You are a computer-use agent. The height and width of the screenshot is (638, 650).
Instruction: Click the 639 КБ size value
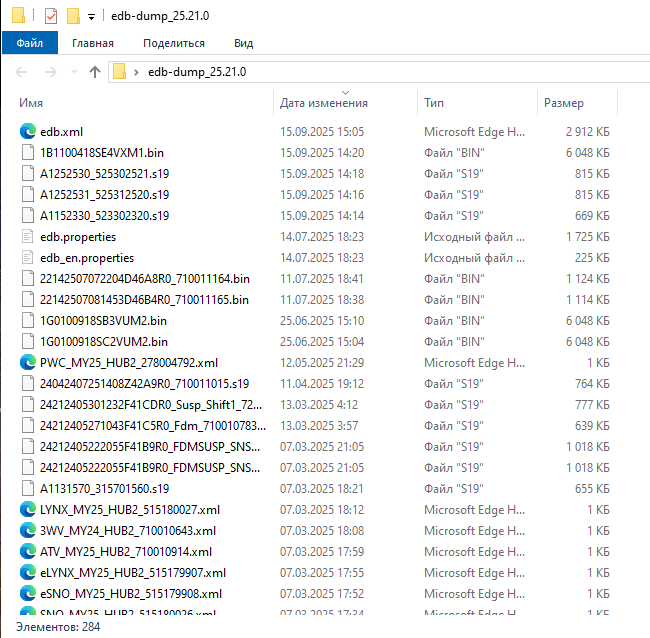(x=592, y=426)
